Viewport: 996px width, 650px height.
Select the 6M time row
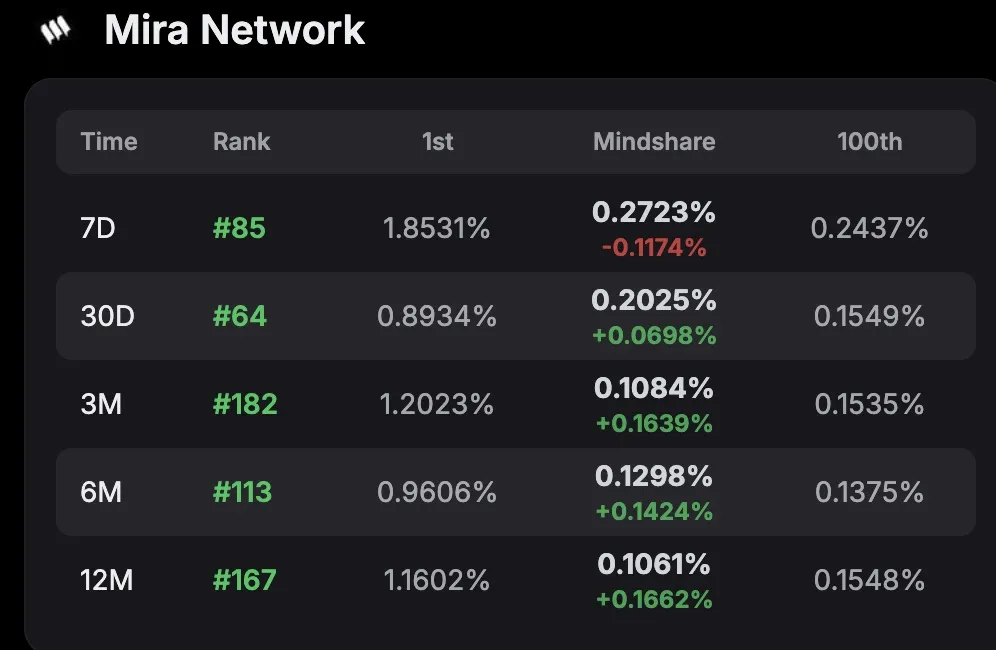[101, 492]
